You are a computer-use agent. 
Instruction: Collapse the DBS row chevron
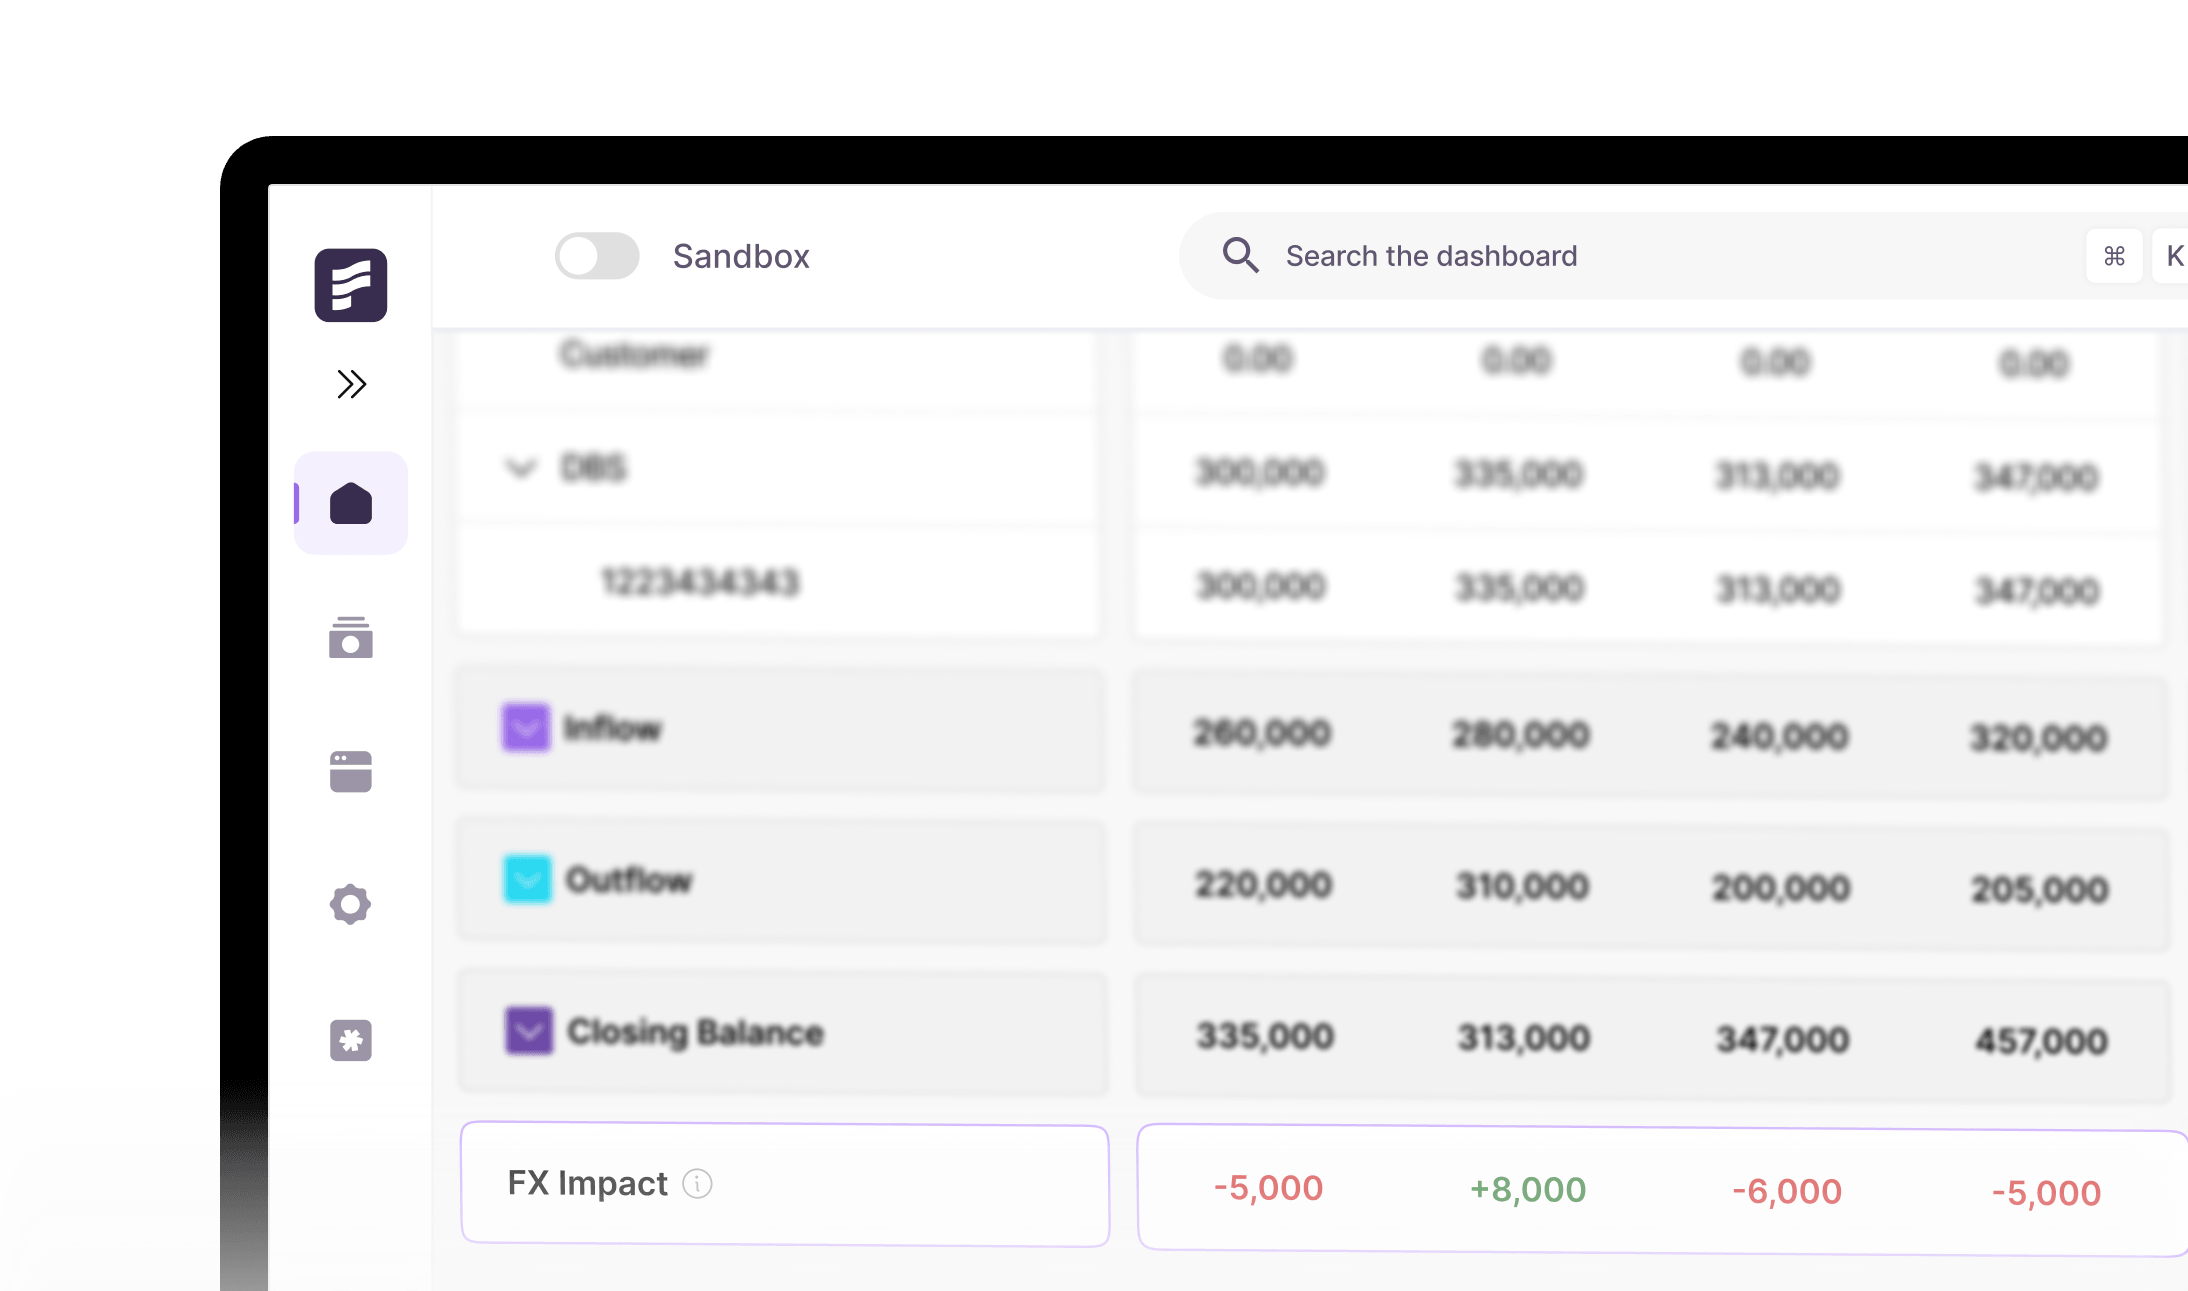(x=521, y=467)
